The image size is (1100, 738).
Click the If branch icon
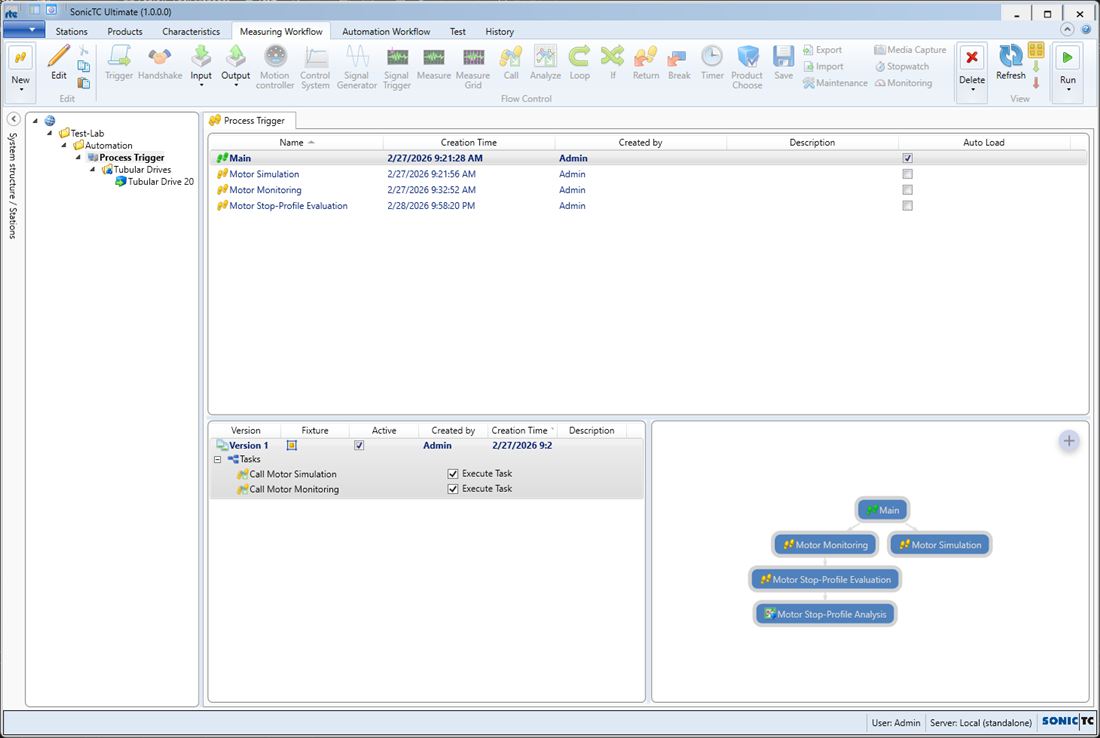coord(612,56)
